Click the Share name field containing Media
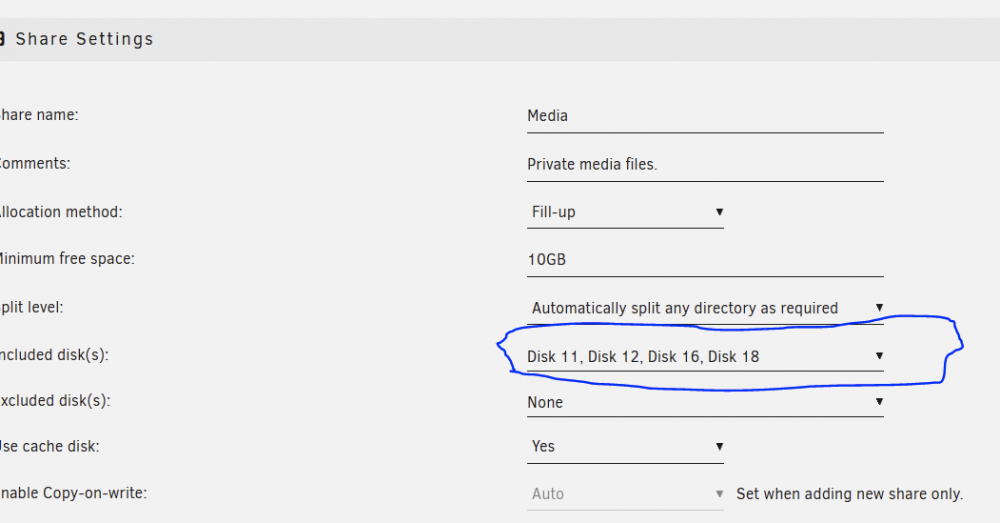The width and height of the screenshot is (1000, 523). click(705, 116)
